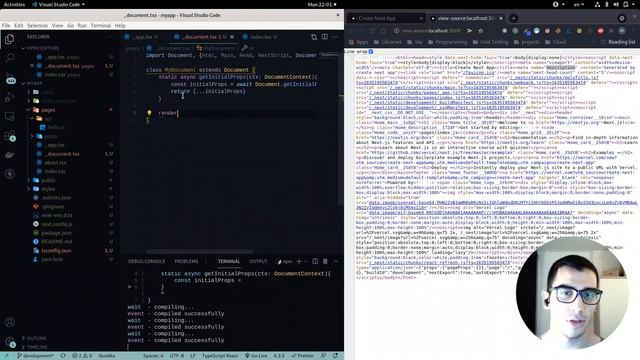640x360 pixels.
Task: Open the Help menu
Action: click(x=120, y=25)
